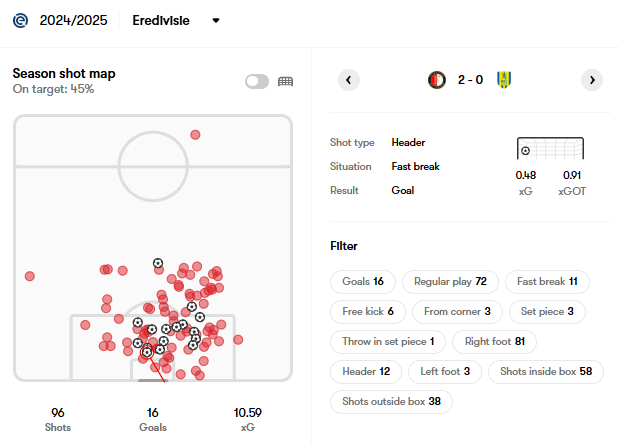Click the top-most shot dot near center circle
619x443 pixels.
pos(195,134)
